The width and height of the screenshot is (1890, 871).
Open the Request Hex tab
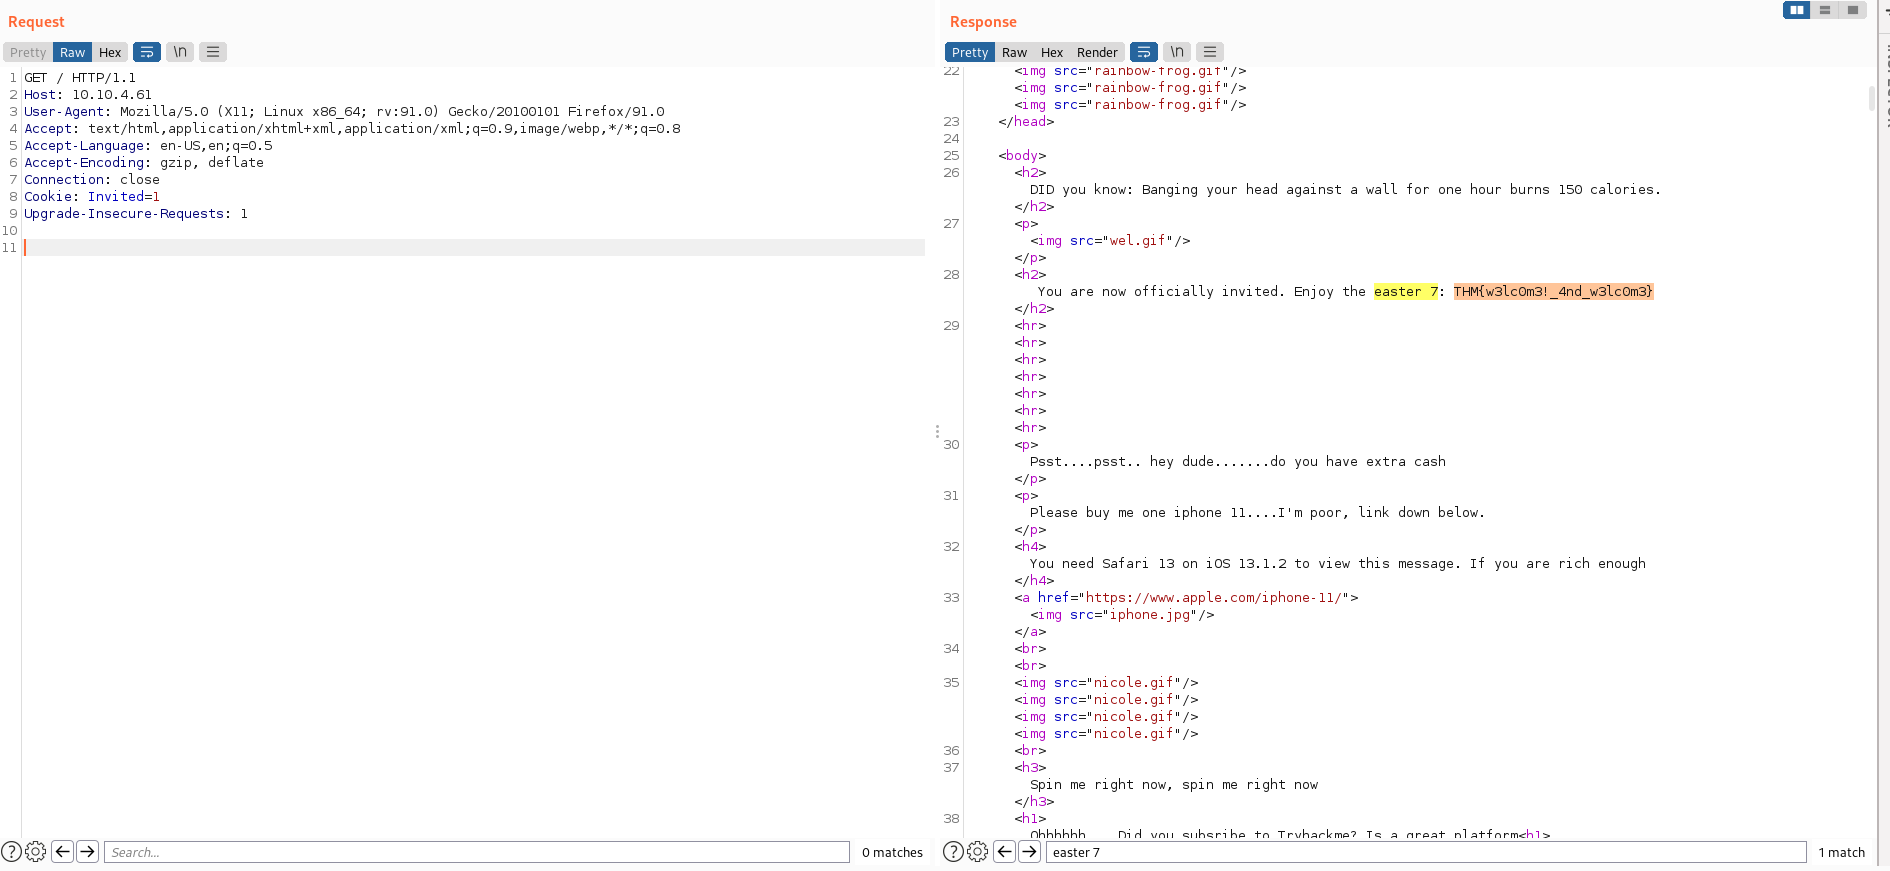point(110,52)
